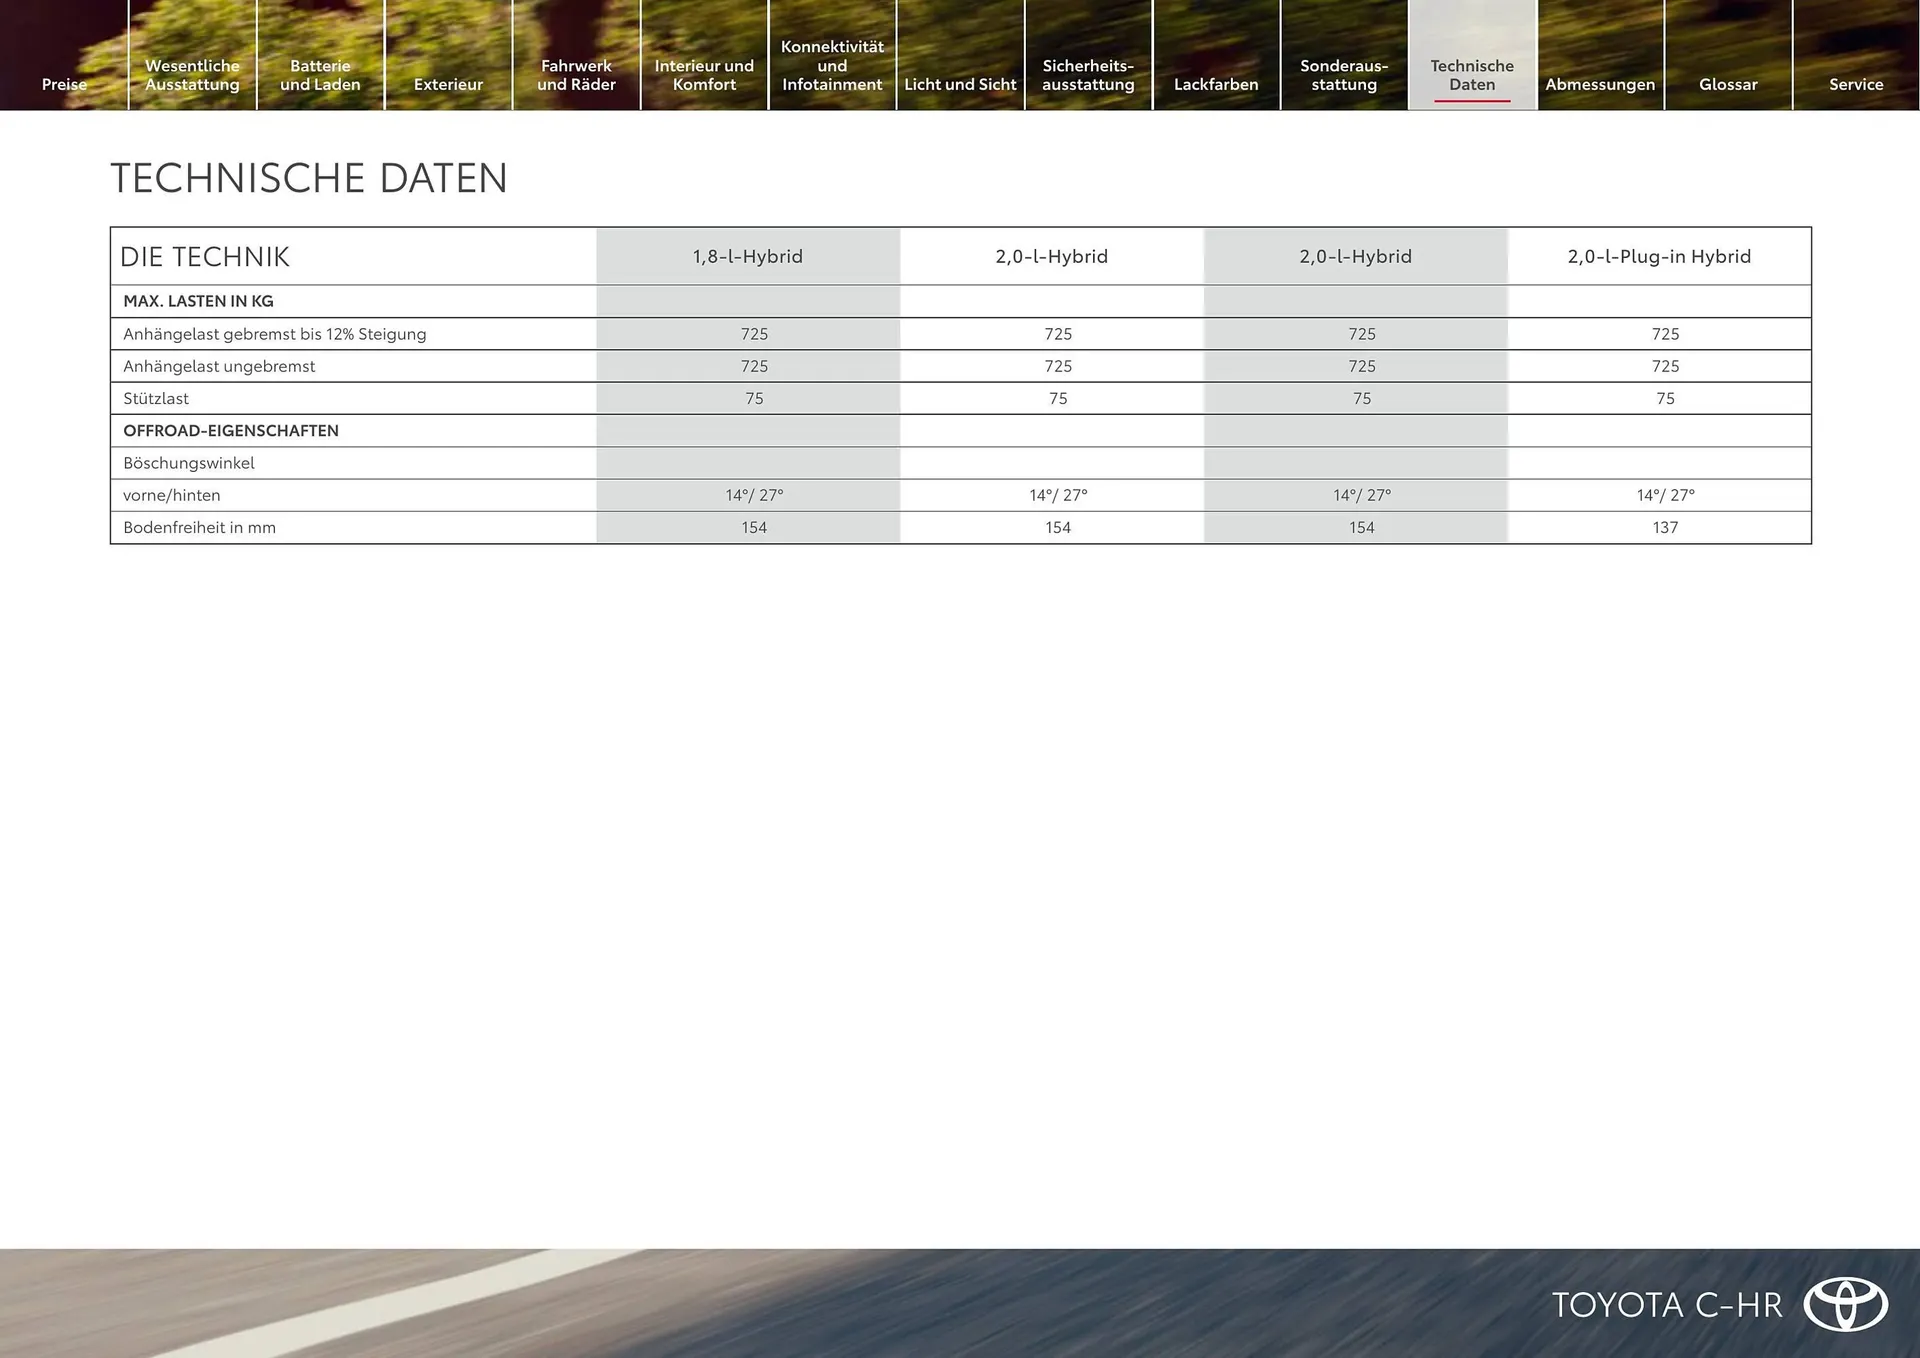This screenshot has height=1358, width=1920.
Task: Open the Service tab
Action: 1856,84
